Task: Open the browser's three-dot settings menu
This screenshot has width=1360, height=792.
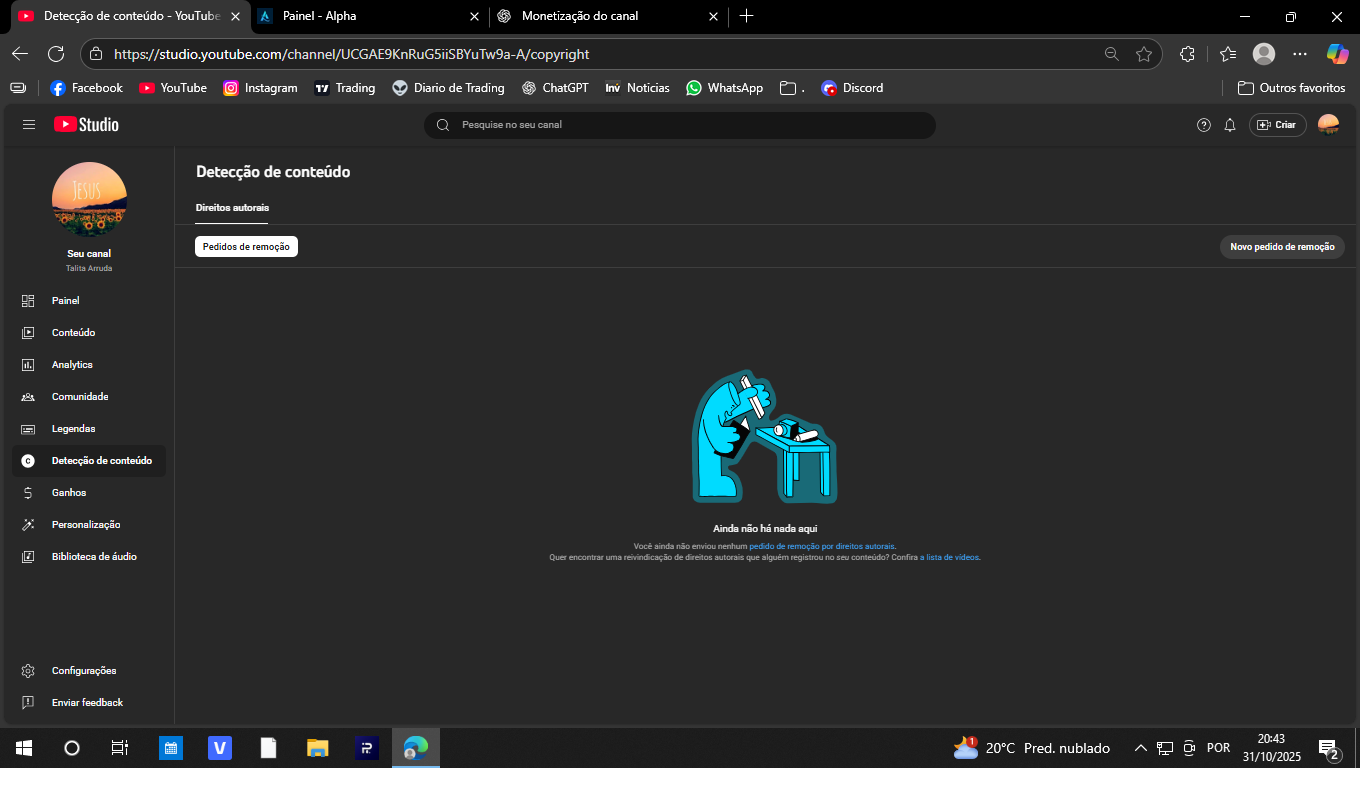Action: point(1299,54)
